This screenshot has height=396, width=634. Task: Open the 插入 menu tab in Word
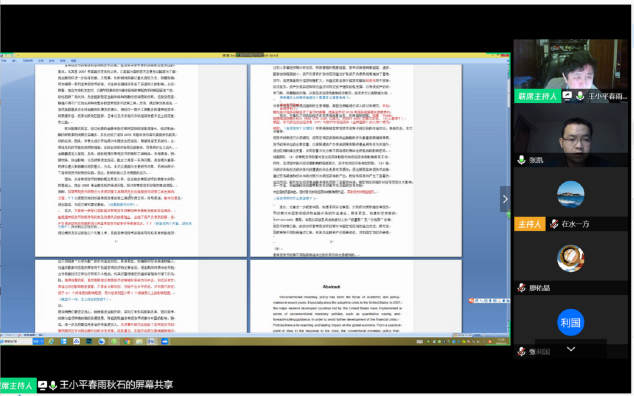click(x=15, y=61)
